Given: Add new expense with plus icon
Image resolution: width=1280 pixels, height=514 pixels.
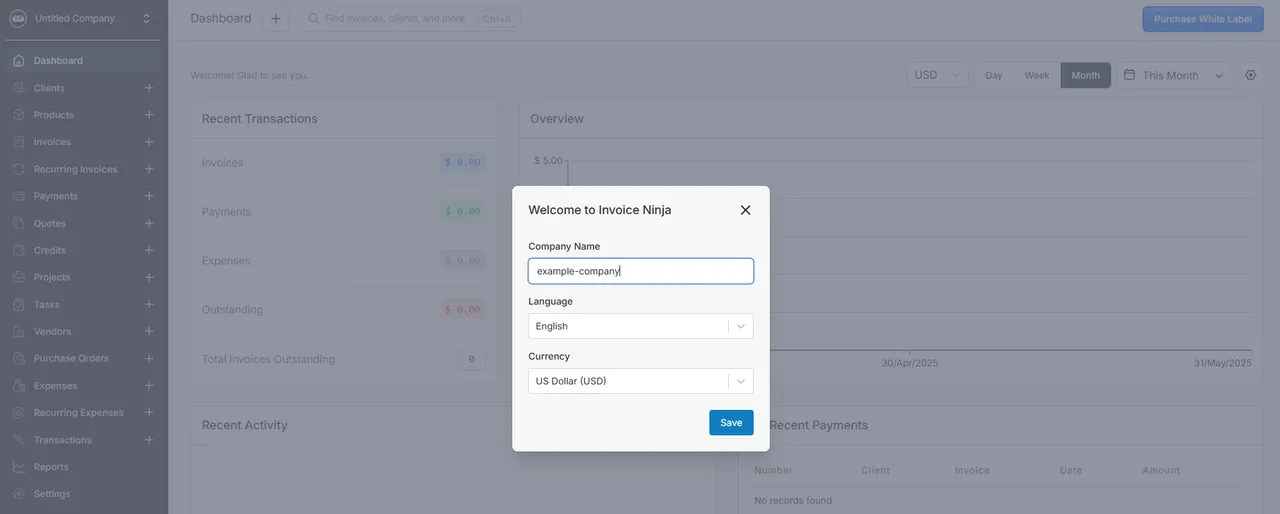Looking at the screenshot, I should (149, 386).
